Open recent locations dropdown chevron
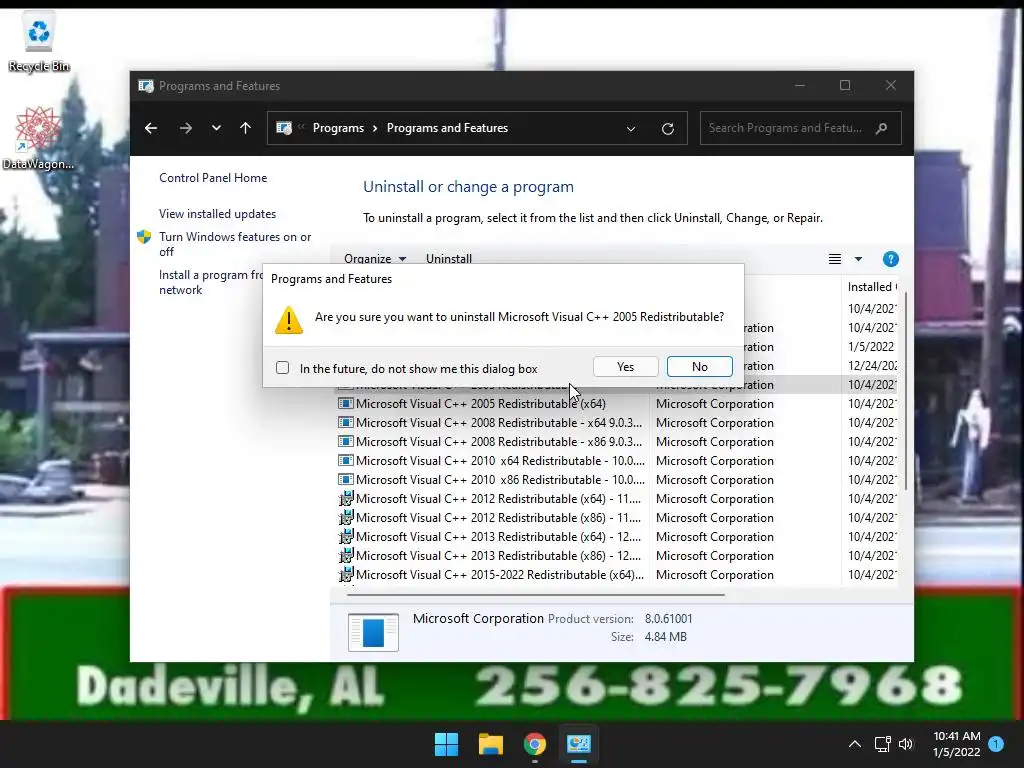 point(216,128)
